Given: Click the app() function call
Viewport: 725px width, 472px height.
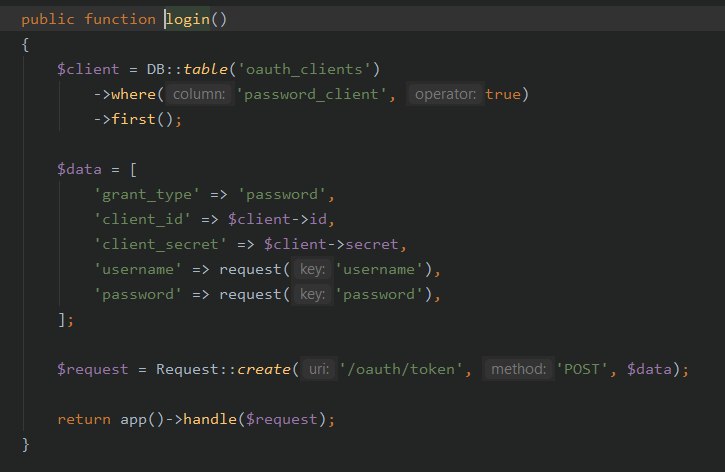Looking at the screenshot, I should click(x=142, y=419).
